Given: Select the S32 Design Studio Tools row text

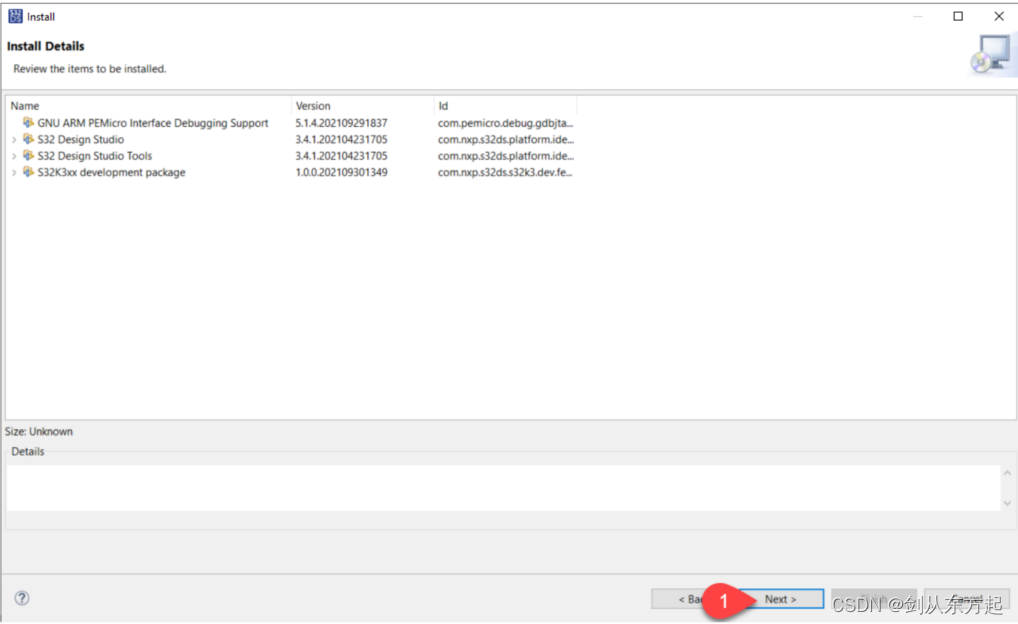Looking at the screenshot, I should [x=95, y=156].
